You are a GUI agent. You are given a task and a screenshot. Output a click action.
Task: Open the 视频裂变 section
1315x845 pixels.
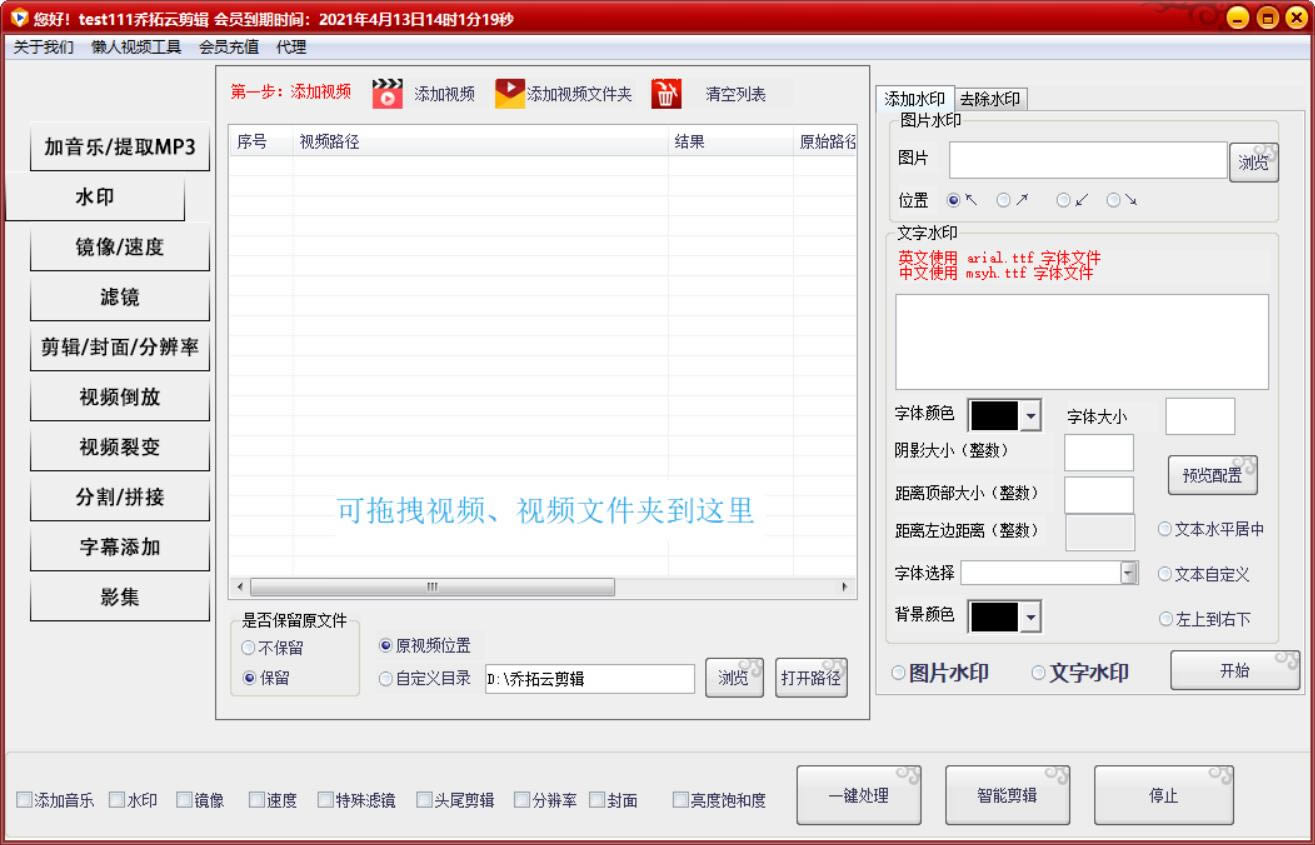(120, 447)
